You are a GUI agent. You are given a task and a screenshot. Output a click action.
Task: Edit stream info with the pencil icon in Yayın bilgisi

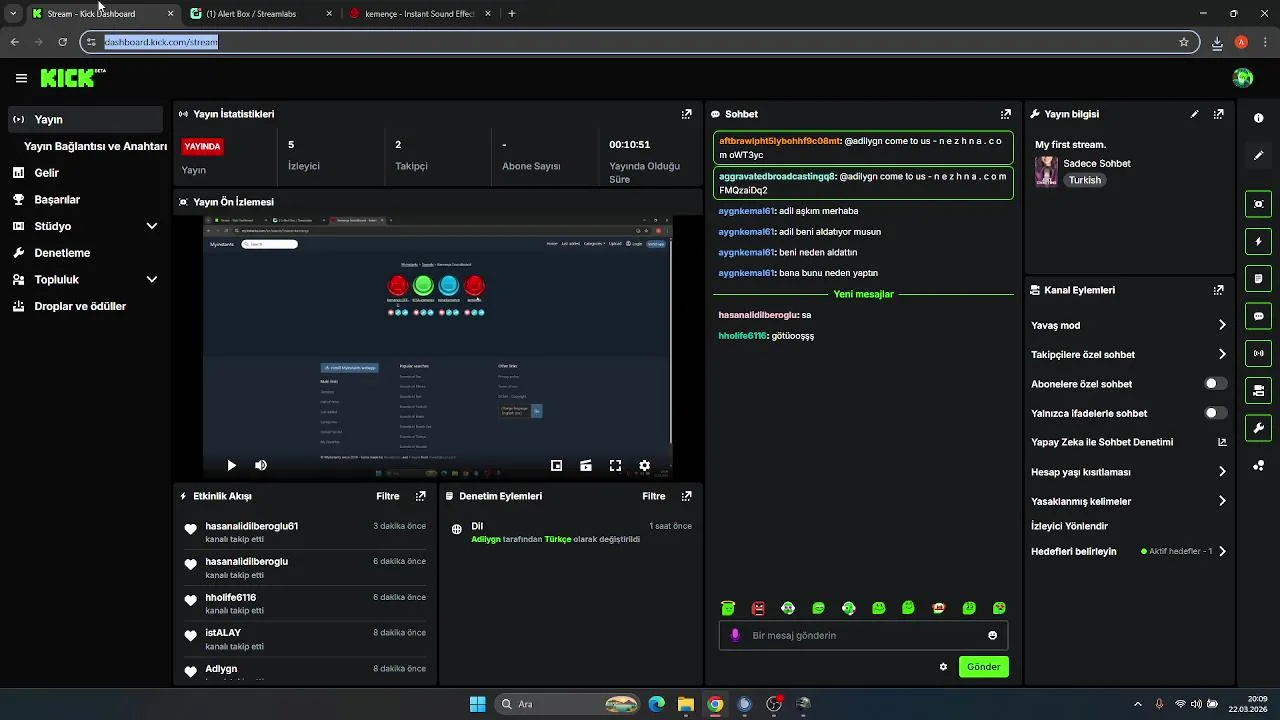click(x=1194, y=114)
